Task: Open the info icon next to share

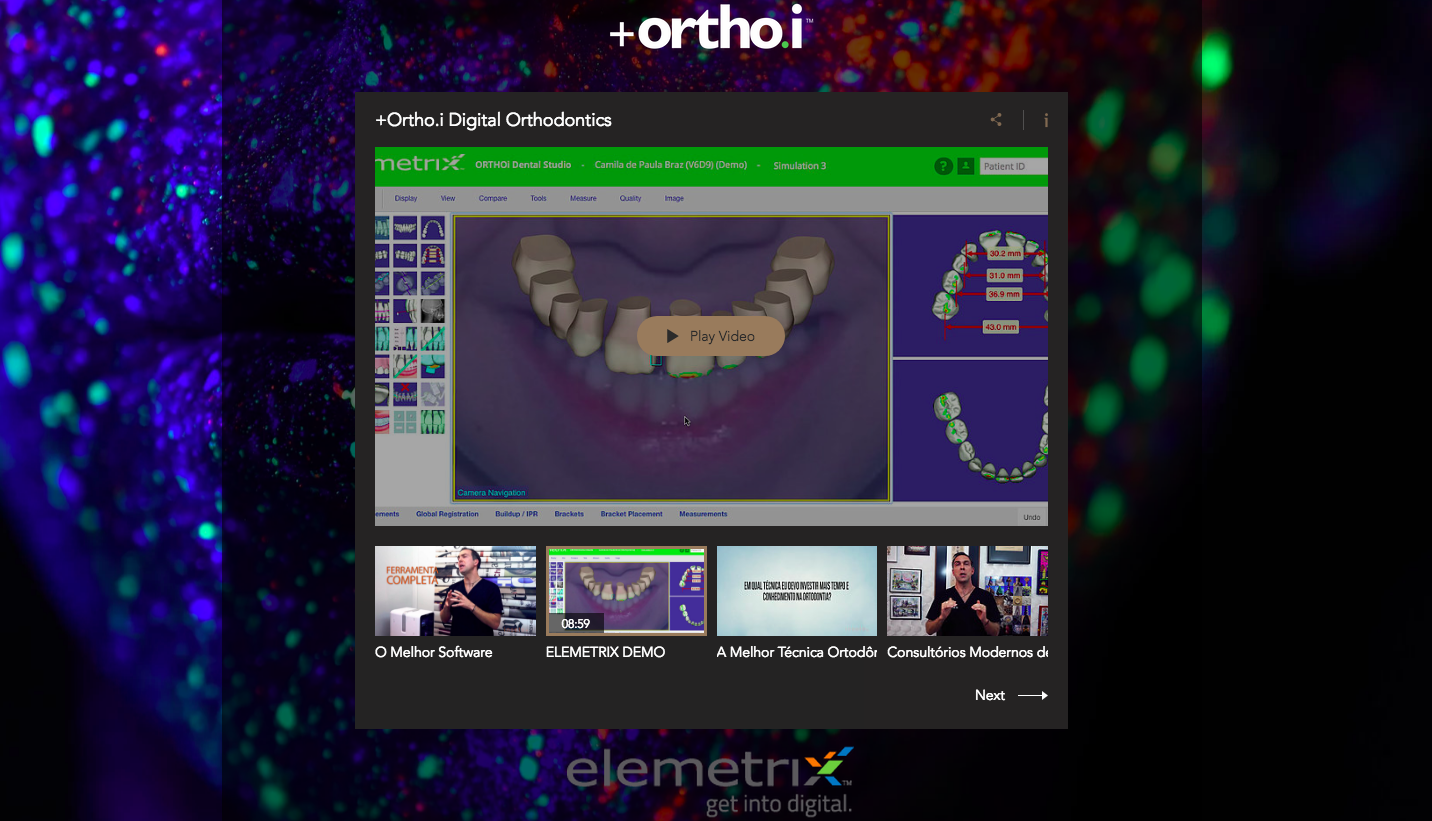Action: click(1045, 120)
